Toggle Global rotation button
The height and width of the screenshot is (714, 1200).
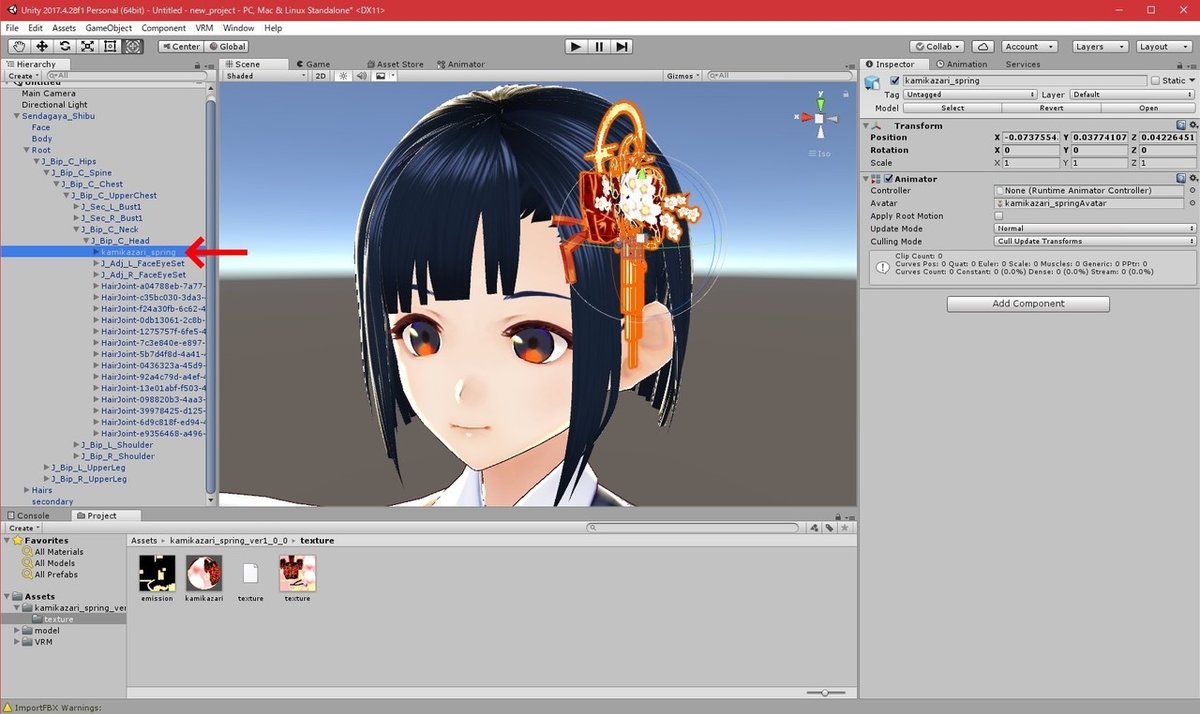[226, 46]
